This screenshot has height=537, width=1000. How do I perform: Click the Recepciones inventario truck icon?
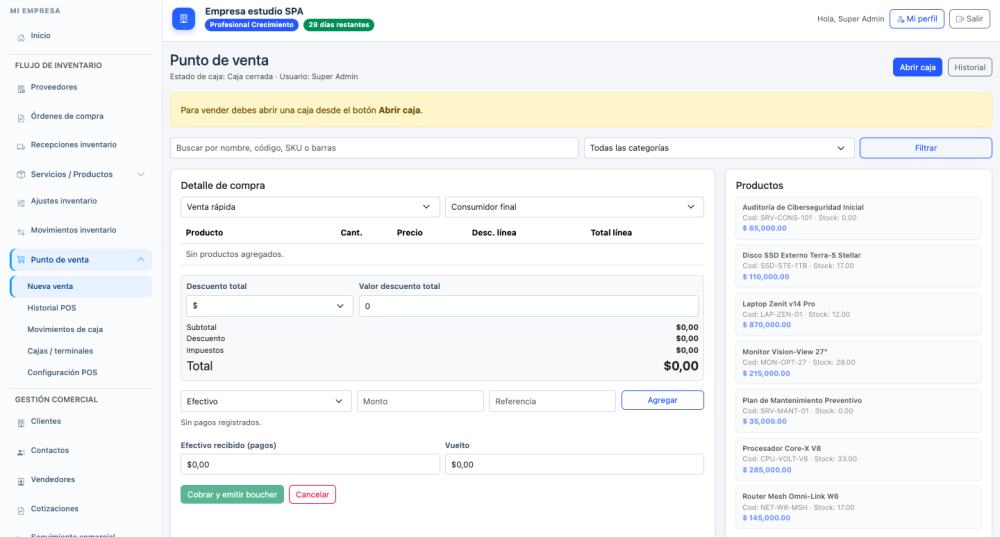point(21,146)
